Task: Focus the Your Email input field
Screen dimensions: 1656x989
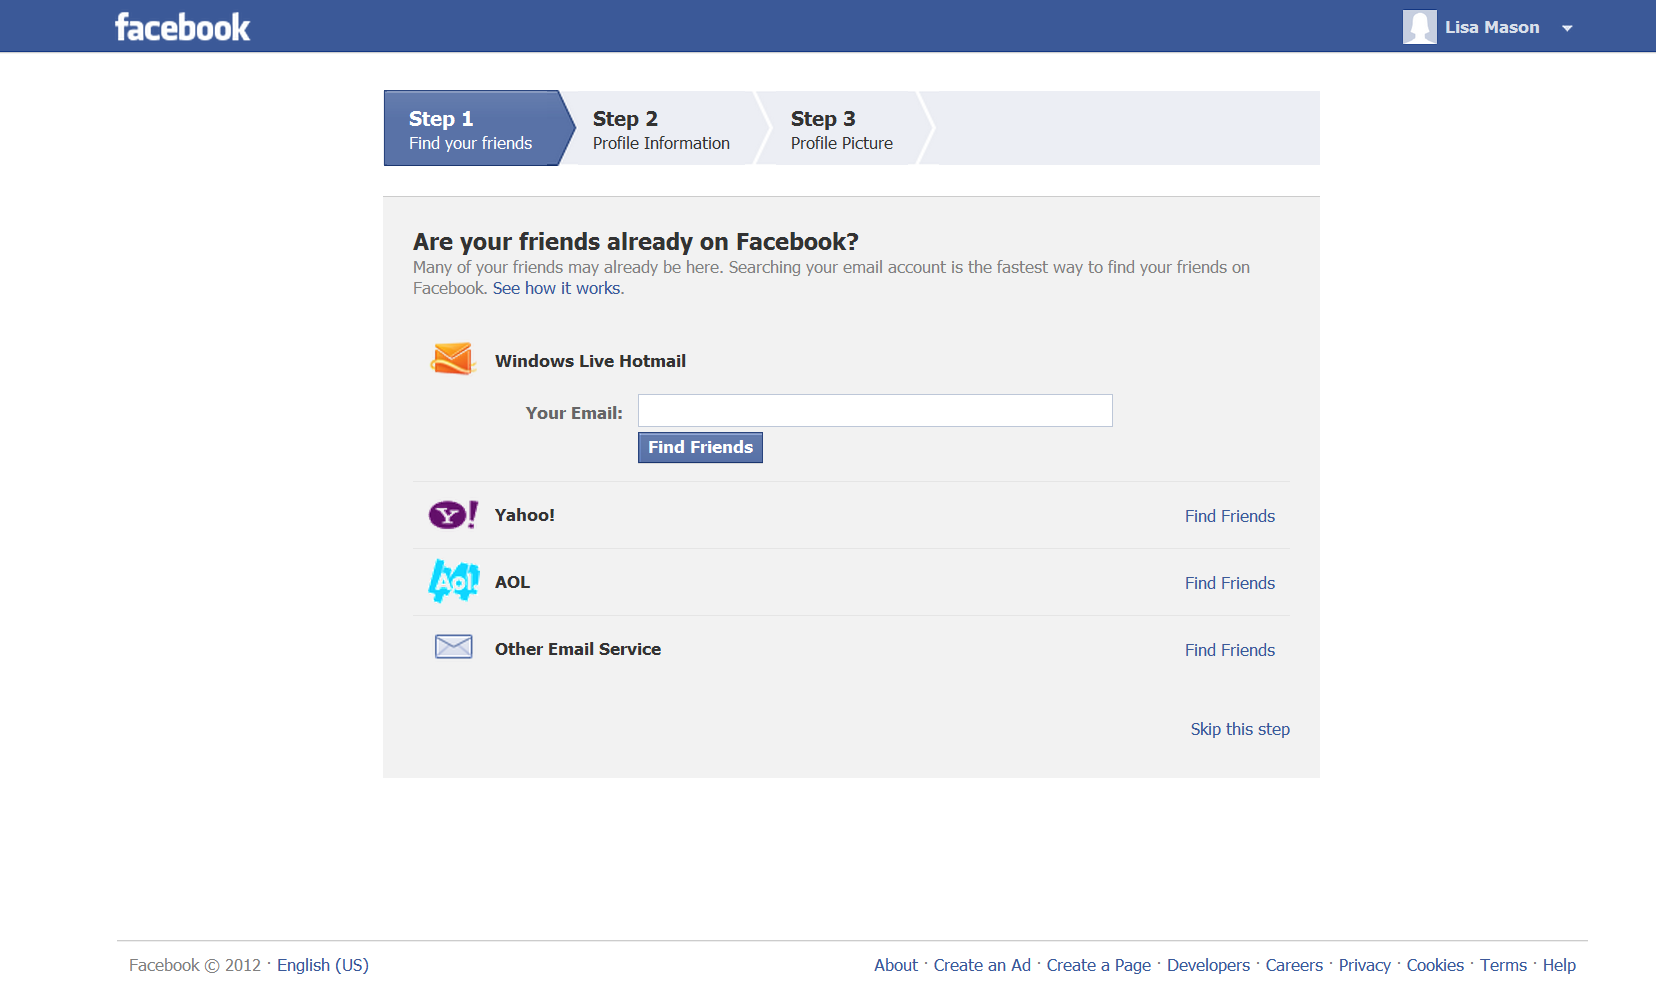Action: point(875,410)
